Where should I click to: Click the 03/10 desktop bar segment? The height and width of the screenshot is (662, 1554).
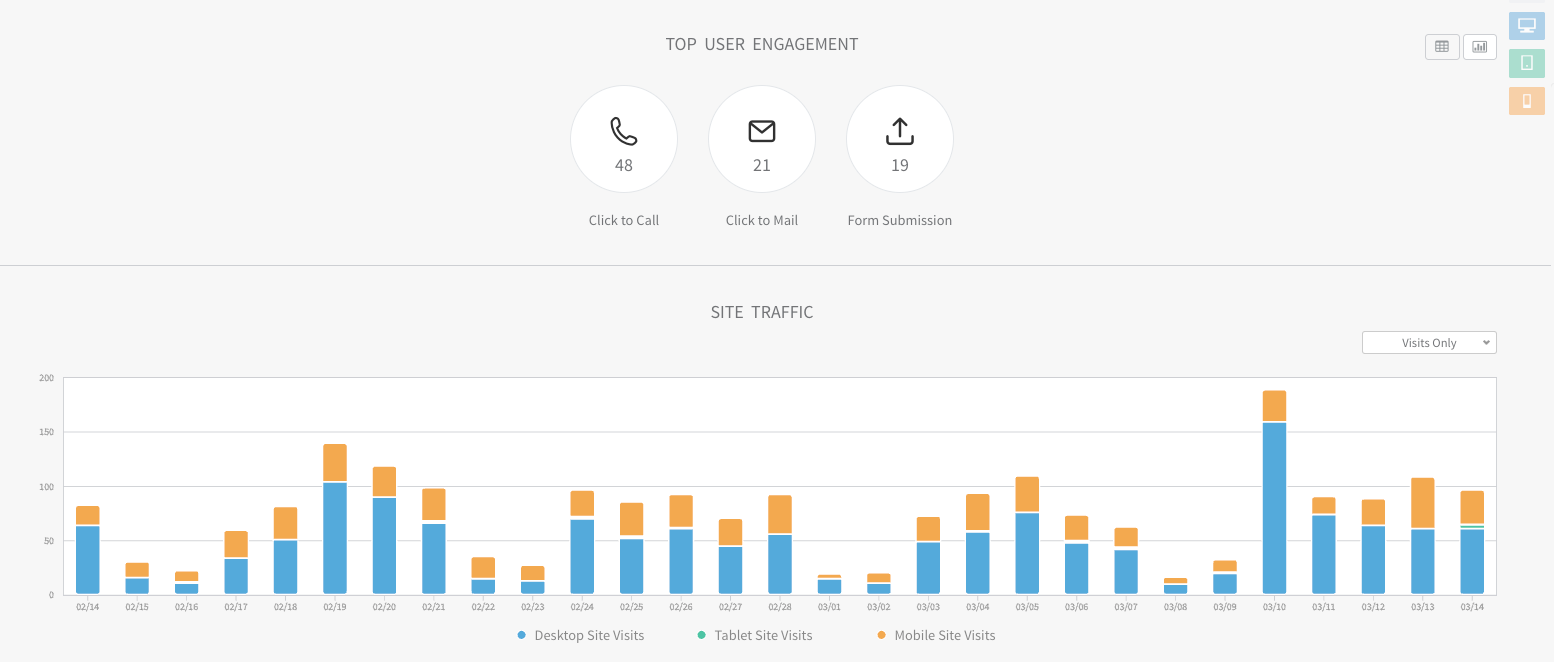tap(1274, 508)
